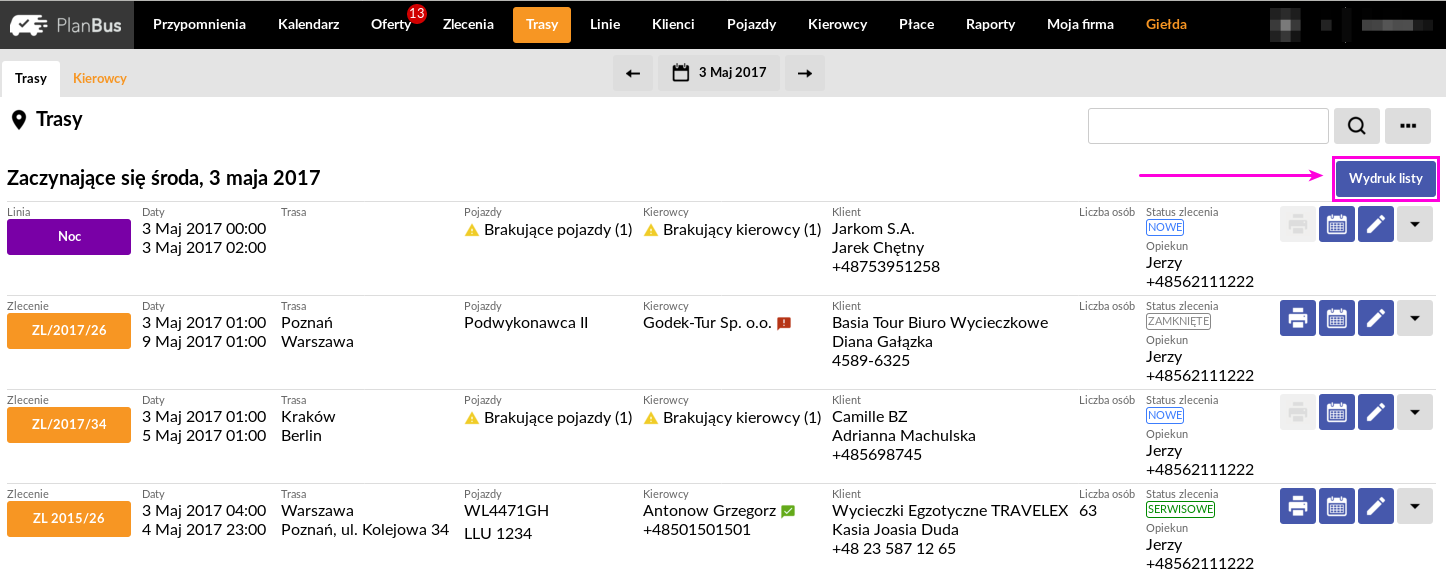Expand dropdown arrow for Noc line row
Image resolution: width=1446 pixels, height=576 pixels.
click(x=1415, y=225)
